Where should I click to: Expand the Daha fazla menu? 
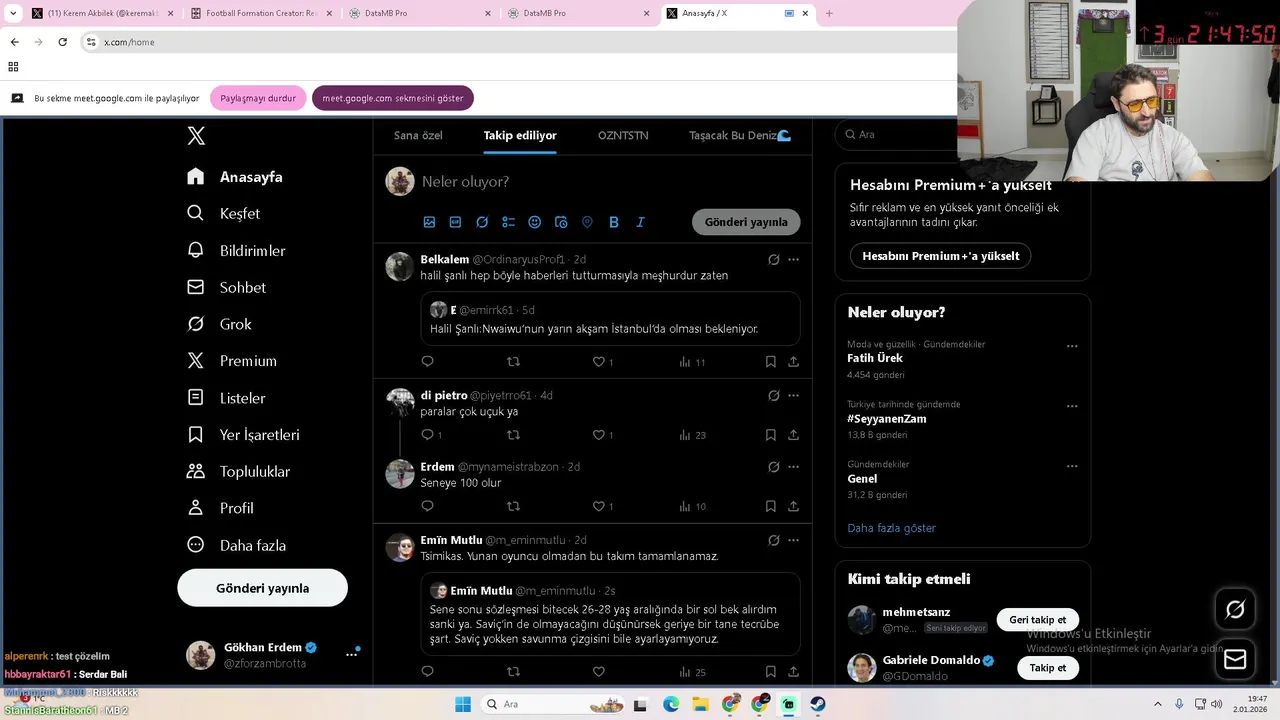pyautogui.click(x=236, y=545)
